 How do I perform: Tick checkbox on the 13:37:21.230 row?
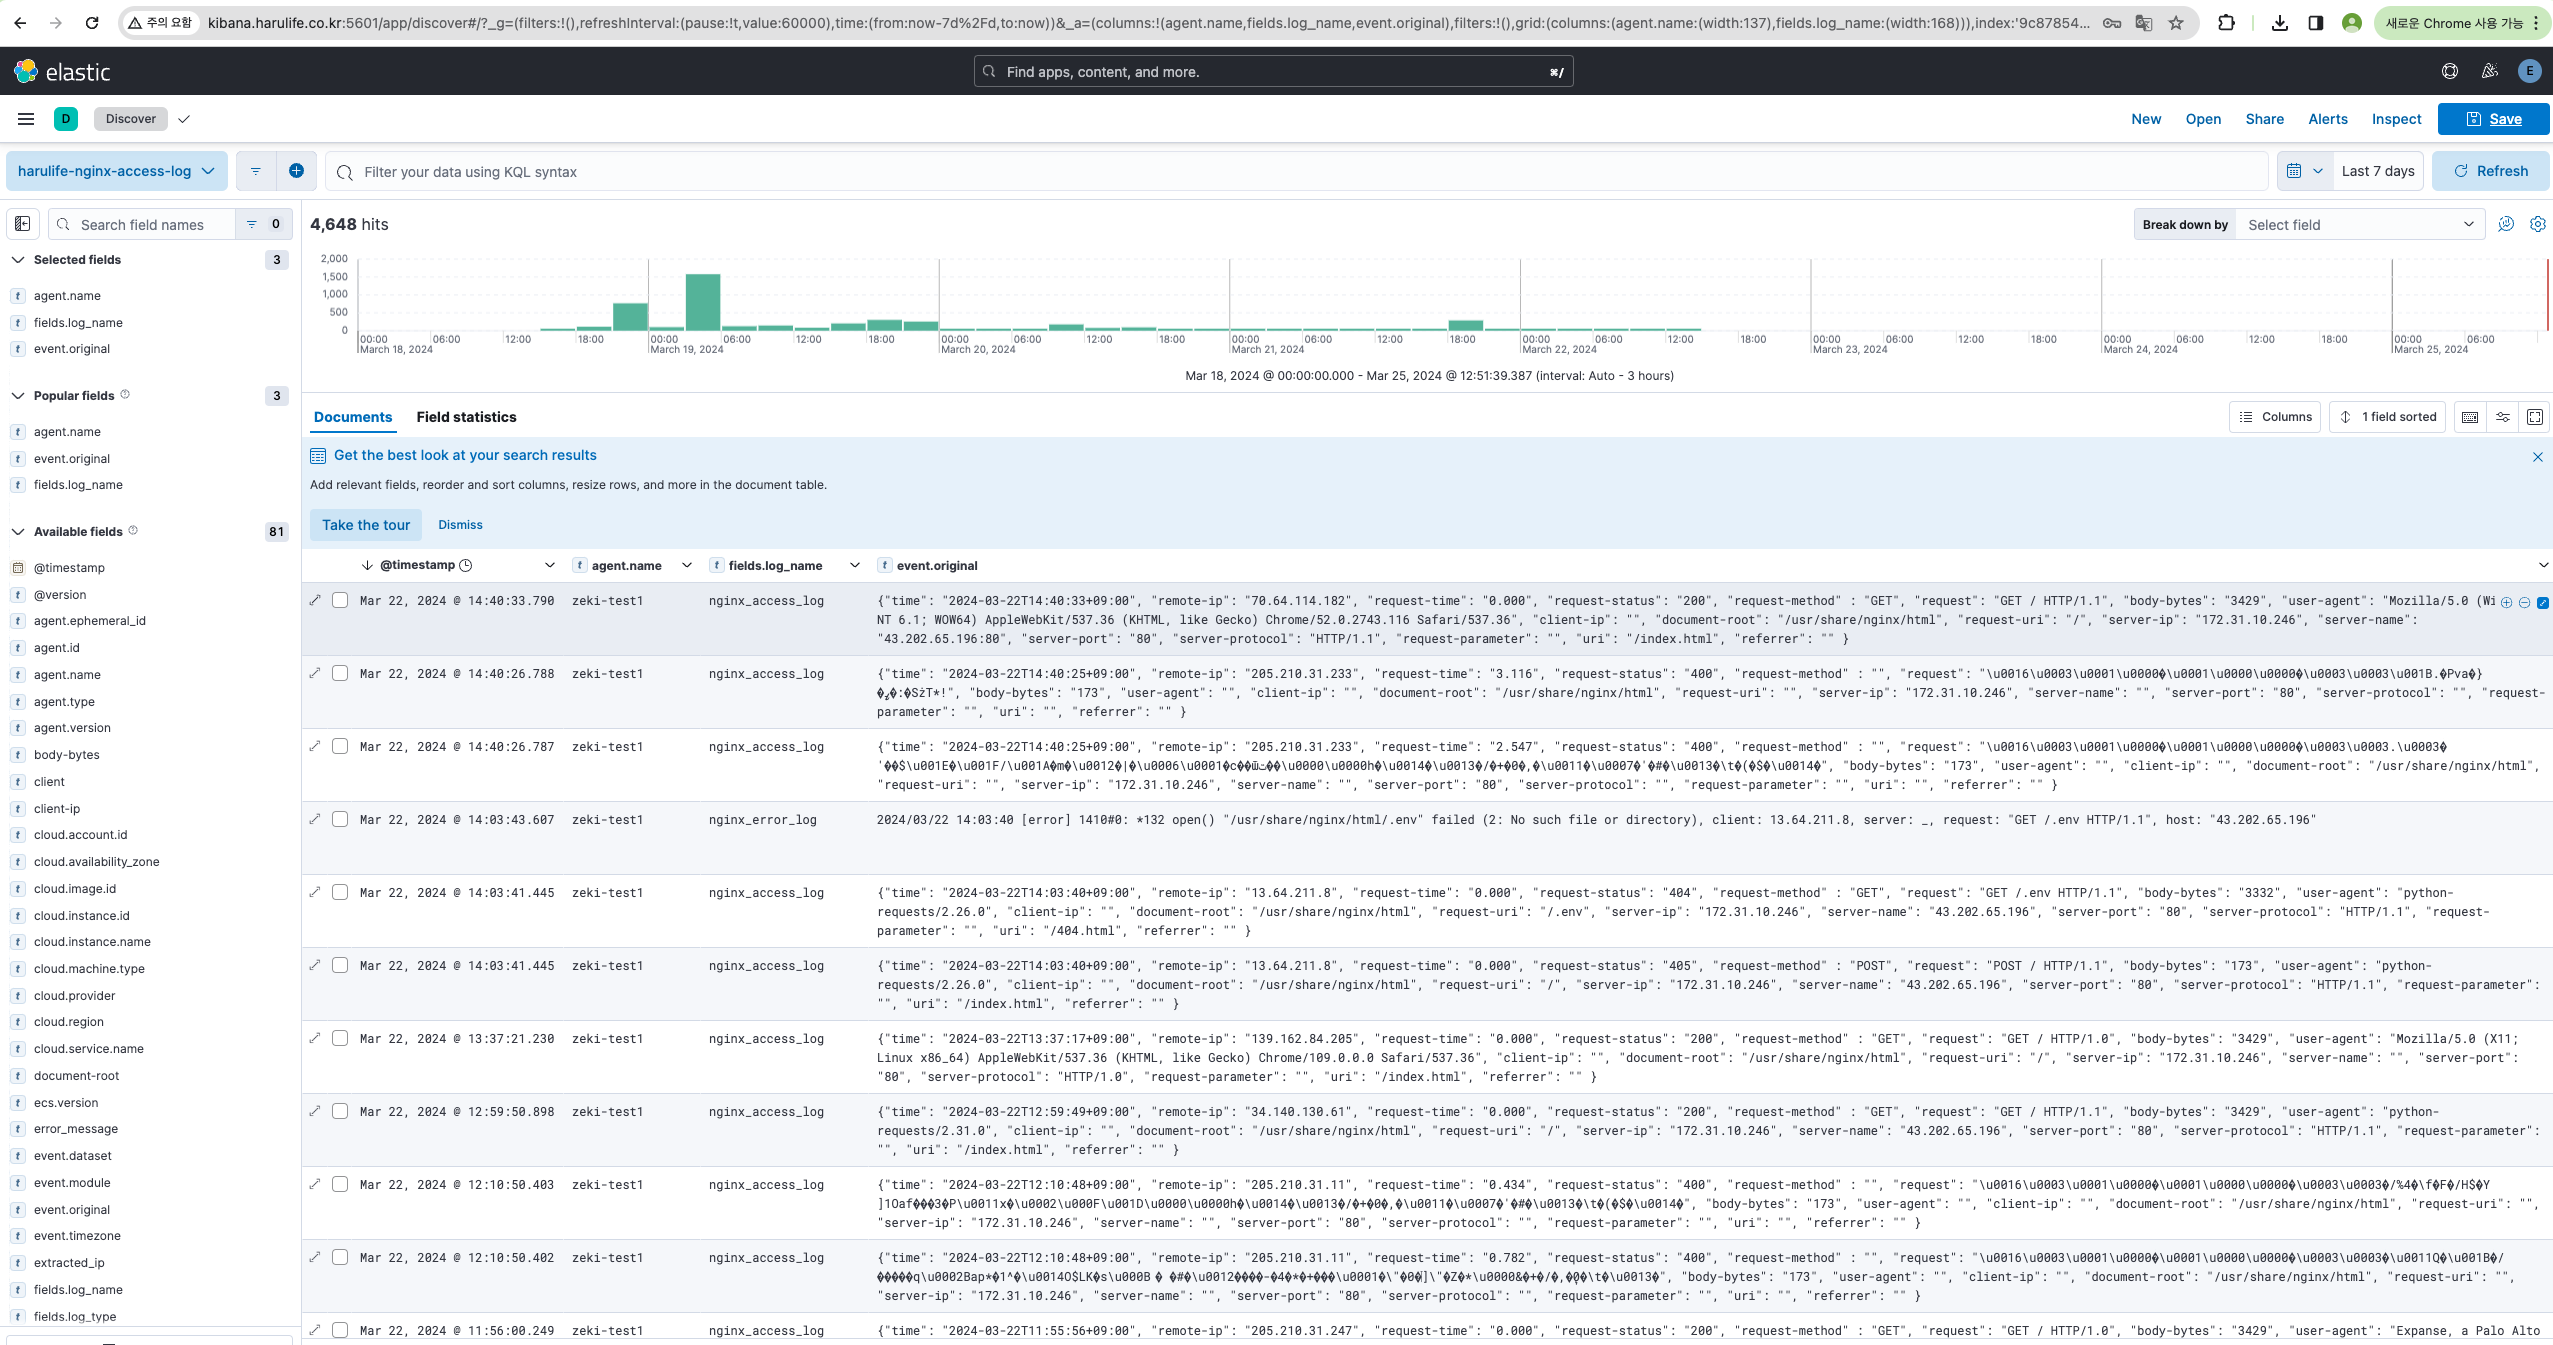[x=340, y=1039]
